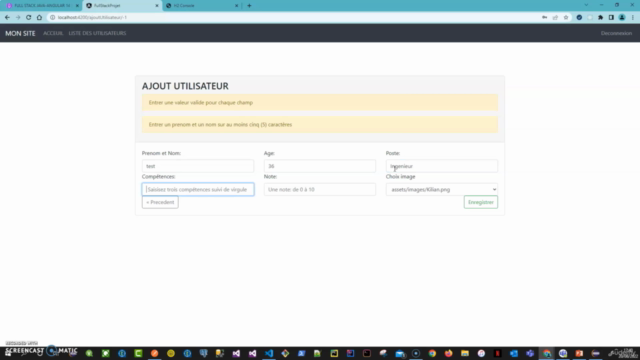Click the Enregistrer button
Image resolution: width=640 pixels, height=360 pixels.
[x=481, y=202]
